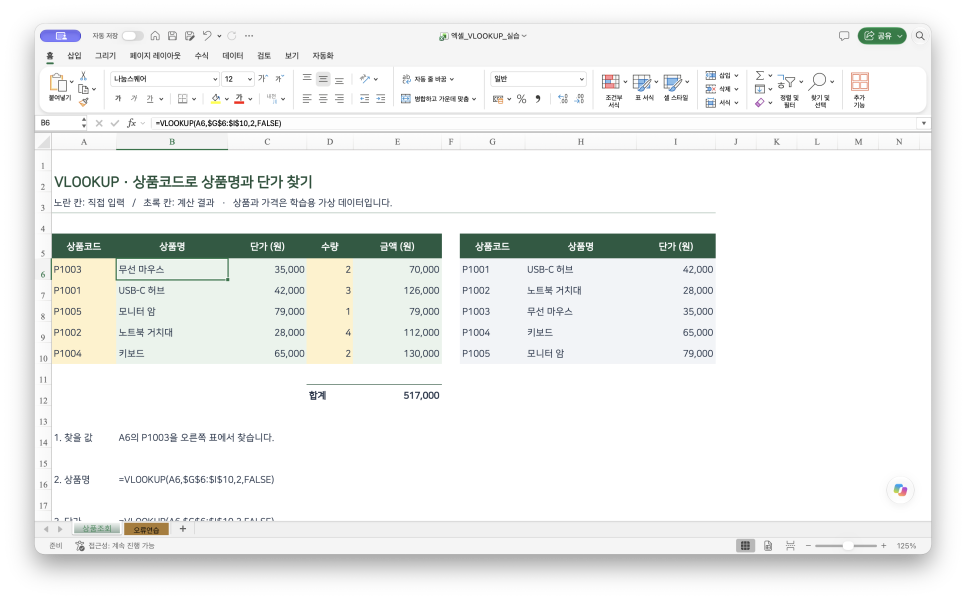The width and height of the screenshot is (966, 600).
Task: Switch to page layout view button
Action: click(x=768, y=546)
